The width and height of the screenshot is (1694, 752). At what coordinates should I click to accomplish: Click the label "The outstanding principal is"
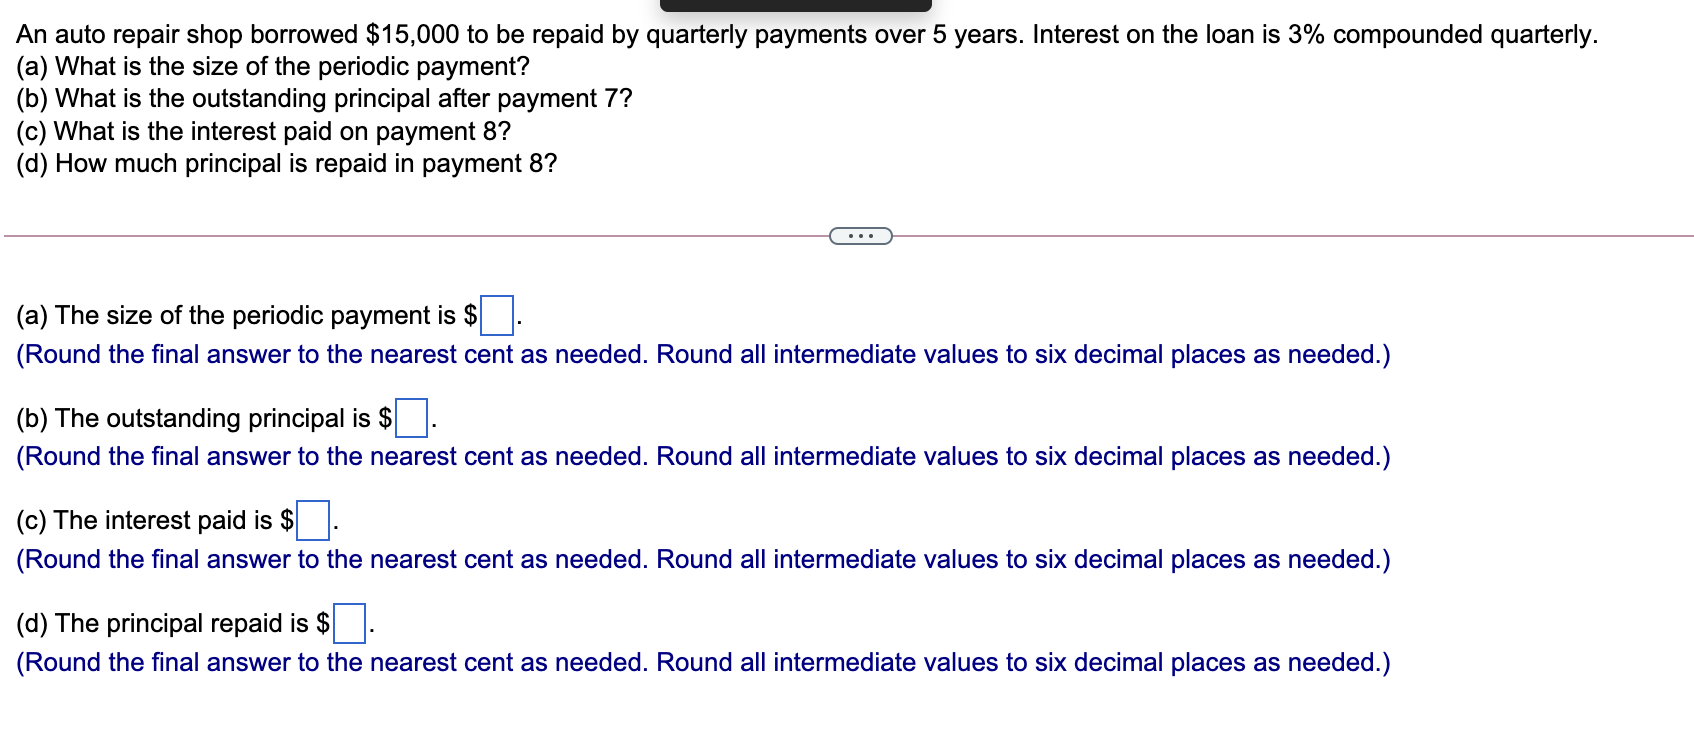(x=213, y=418)
